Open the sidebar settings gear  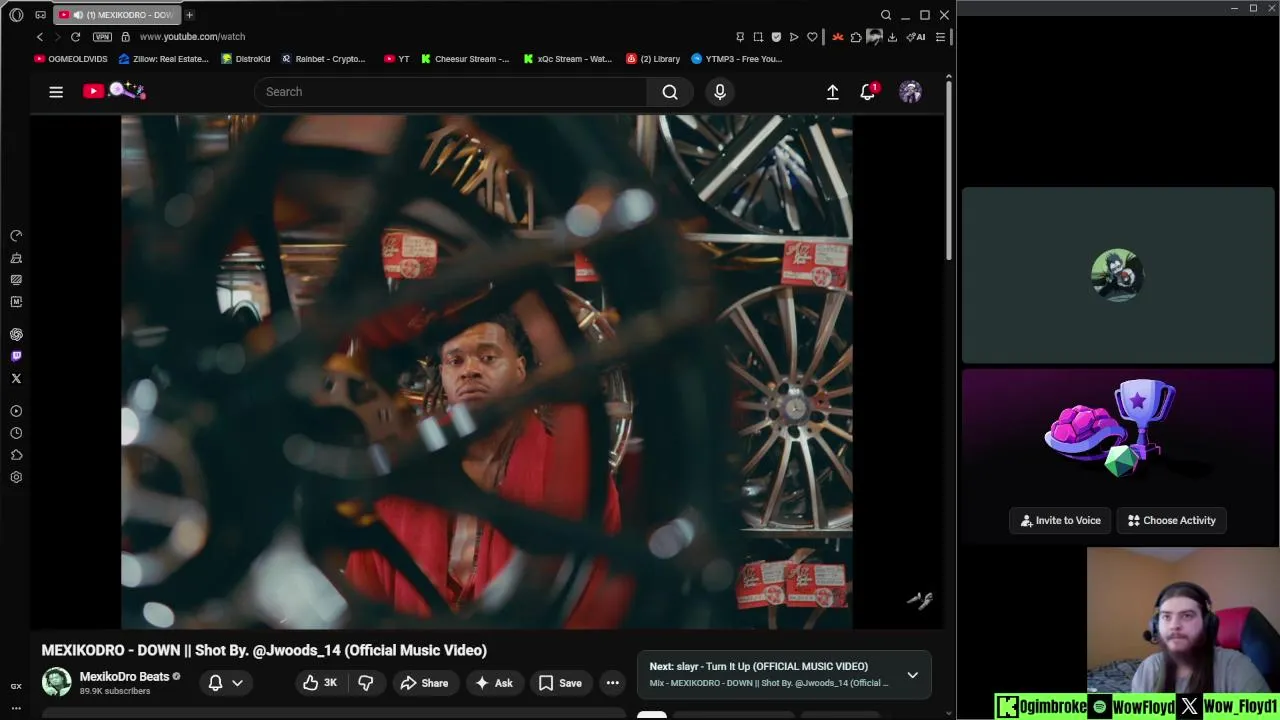pos(16,477)
